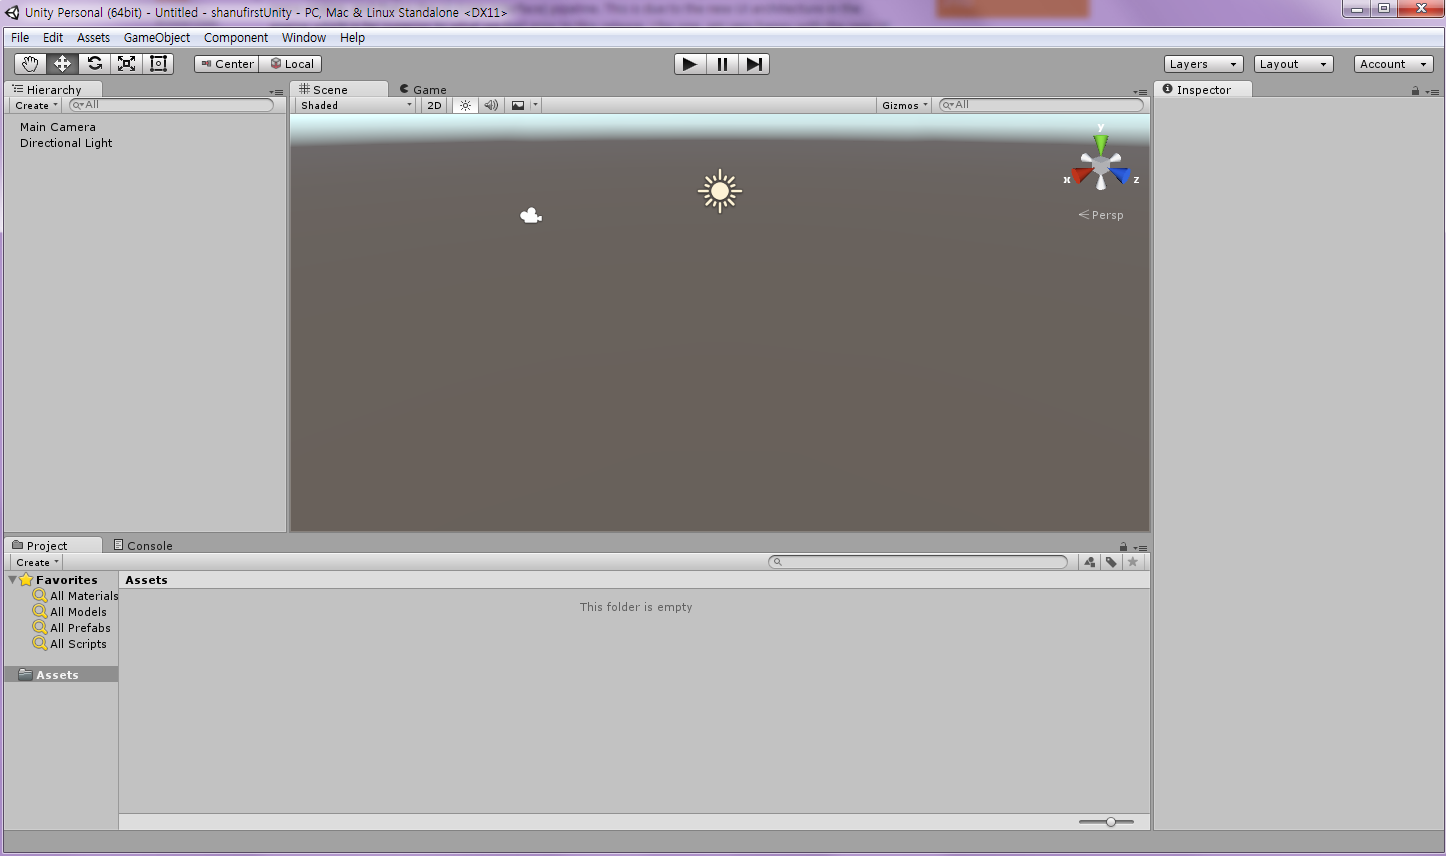Screen dimensions: 1446x856
Task: Advance one frame with Step button
Action: (754, 64)
